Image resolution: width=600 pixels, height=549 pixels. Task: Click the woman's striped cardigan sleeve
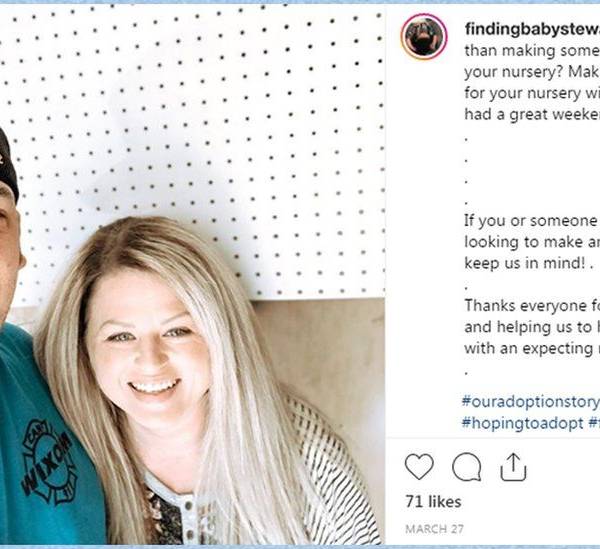[330, 470]
